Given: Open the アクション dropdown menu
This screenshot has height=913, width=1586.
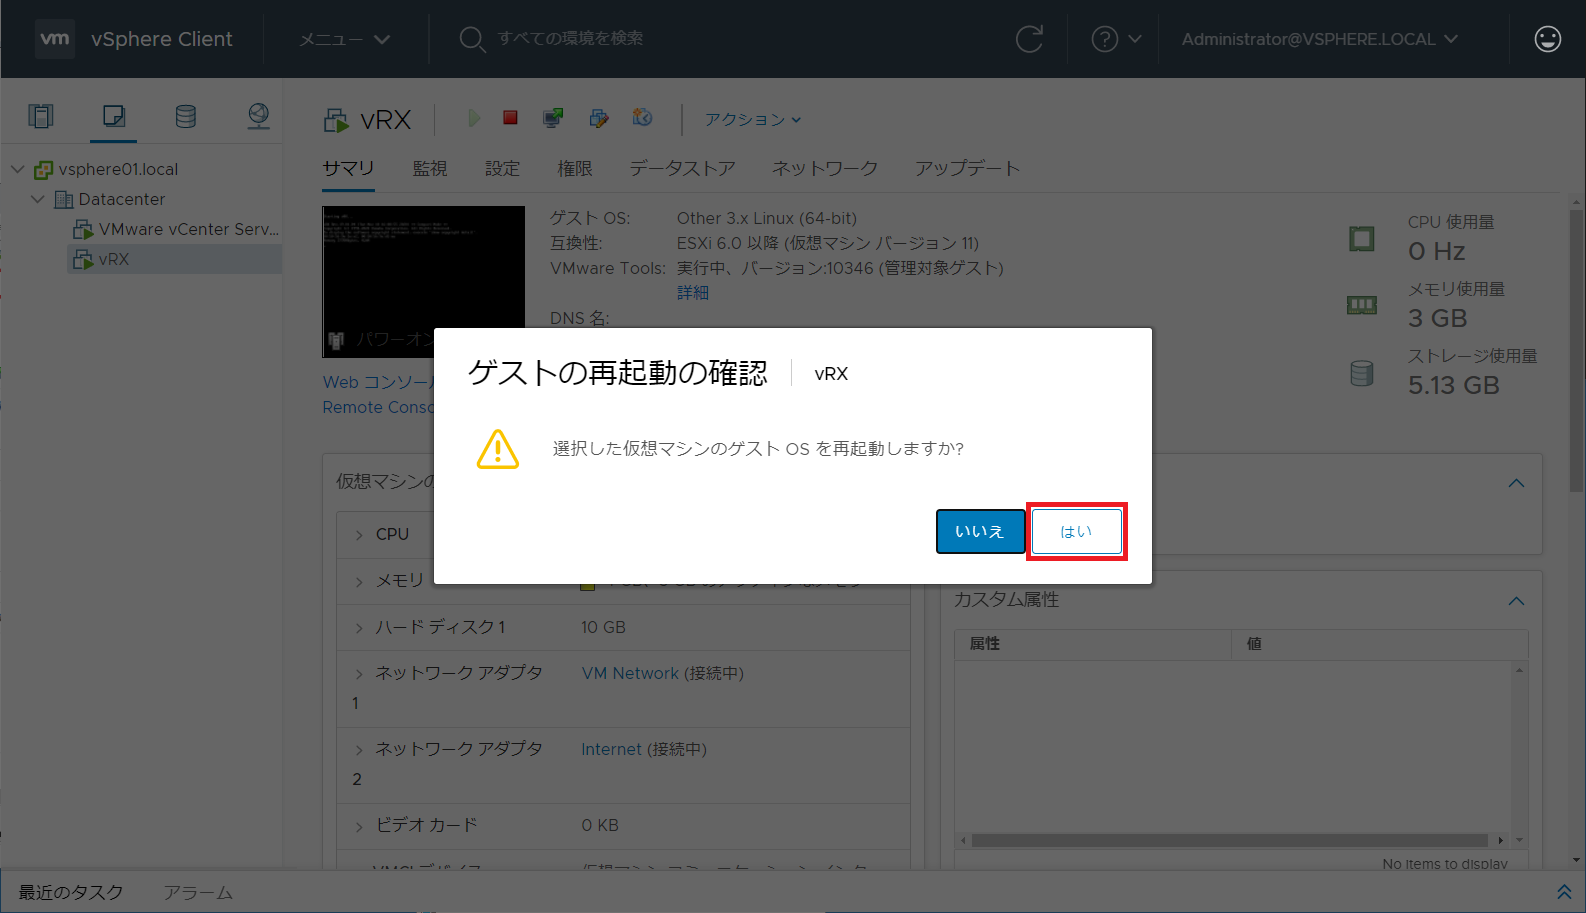Looking at the screenshot, I should coord(753,119).
